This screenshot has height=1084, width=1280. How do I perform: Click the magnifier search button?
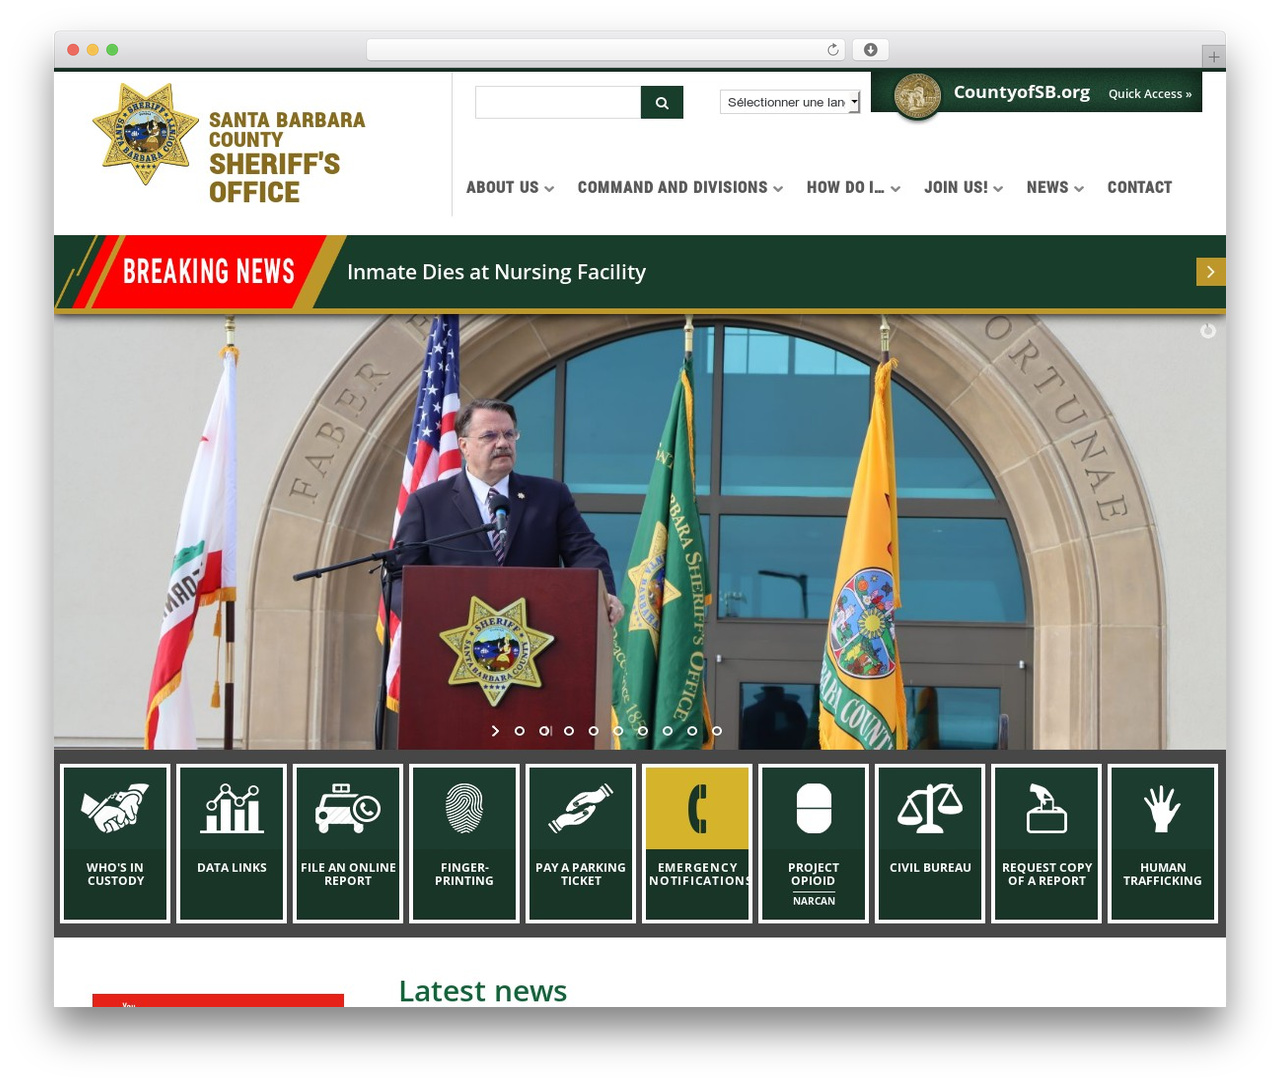click(662, 102)
